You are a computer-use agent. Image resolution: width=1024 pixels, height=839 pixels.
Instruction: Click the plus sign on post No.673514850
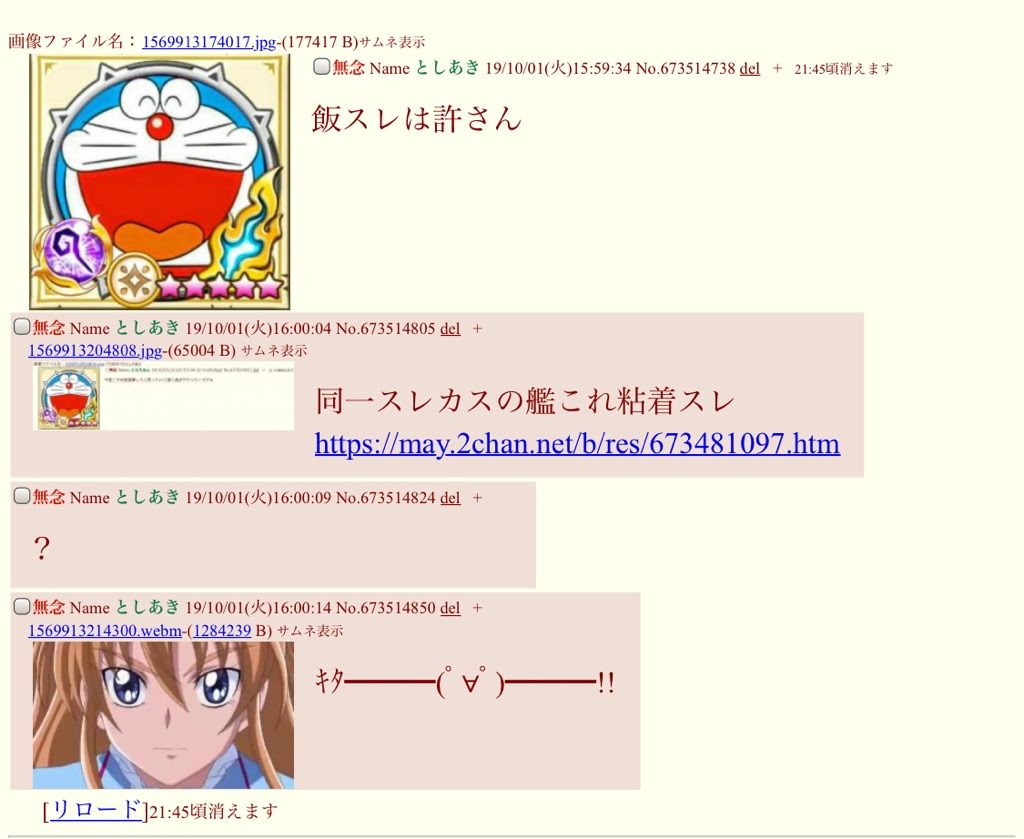coord(477,609)
